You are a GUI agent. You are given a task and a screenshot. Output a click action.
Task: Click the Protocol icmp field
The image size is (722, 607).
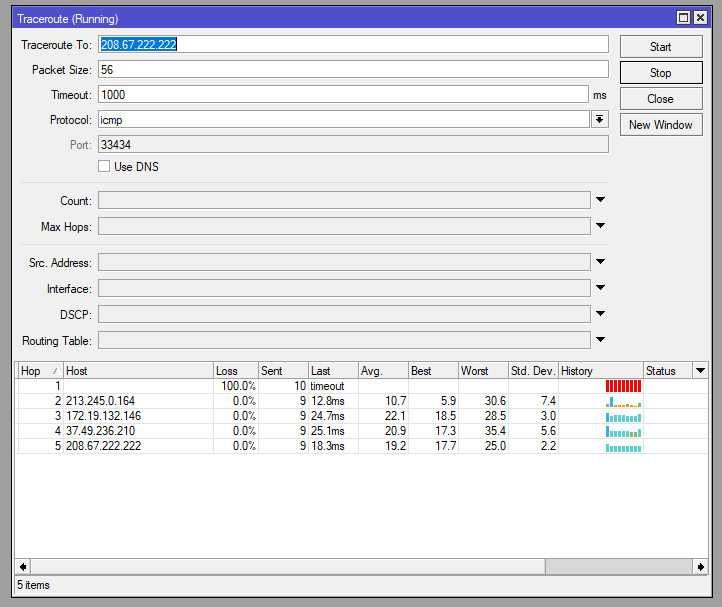344,119
